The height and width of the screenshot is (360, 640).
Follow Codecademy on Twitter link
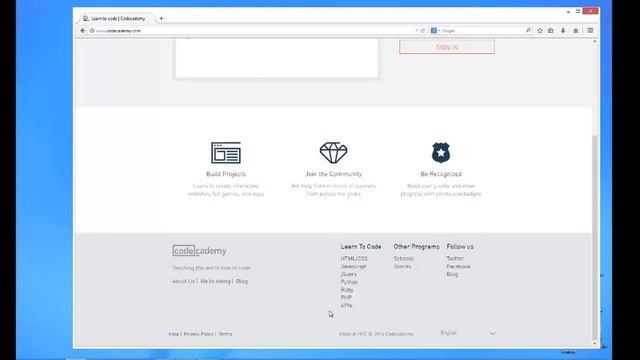pyautogui.click(x=455, y=258)
